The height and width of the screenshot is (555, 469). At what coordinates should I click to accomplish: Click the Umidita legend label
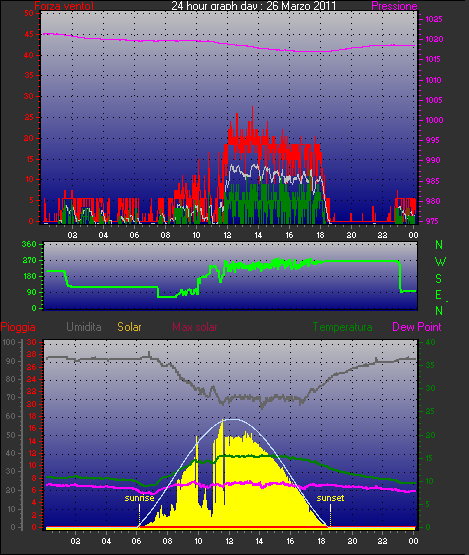[x=84, y=327]
